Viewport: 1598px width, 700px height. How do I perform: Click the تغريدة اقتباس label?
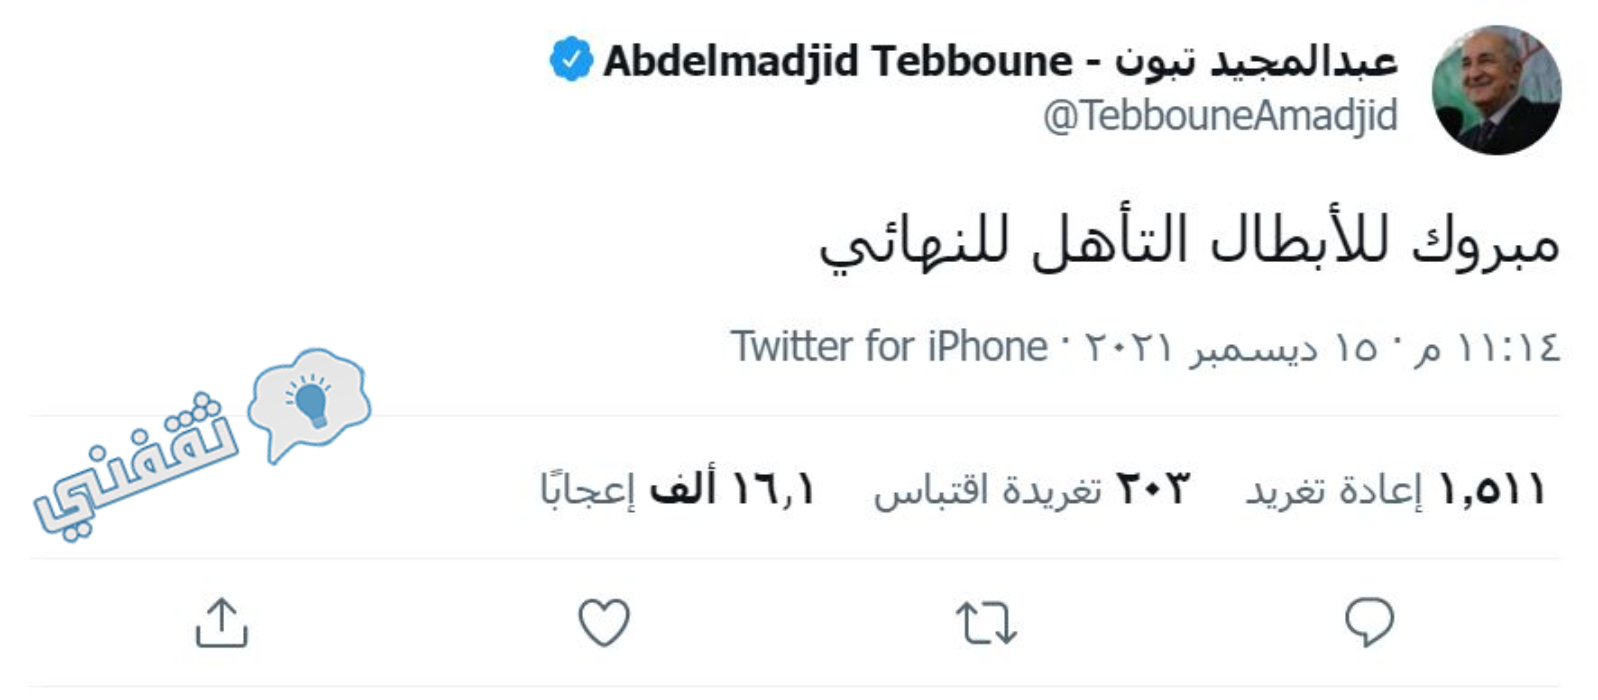(x=987, y=491)
